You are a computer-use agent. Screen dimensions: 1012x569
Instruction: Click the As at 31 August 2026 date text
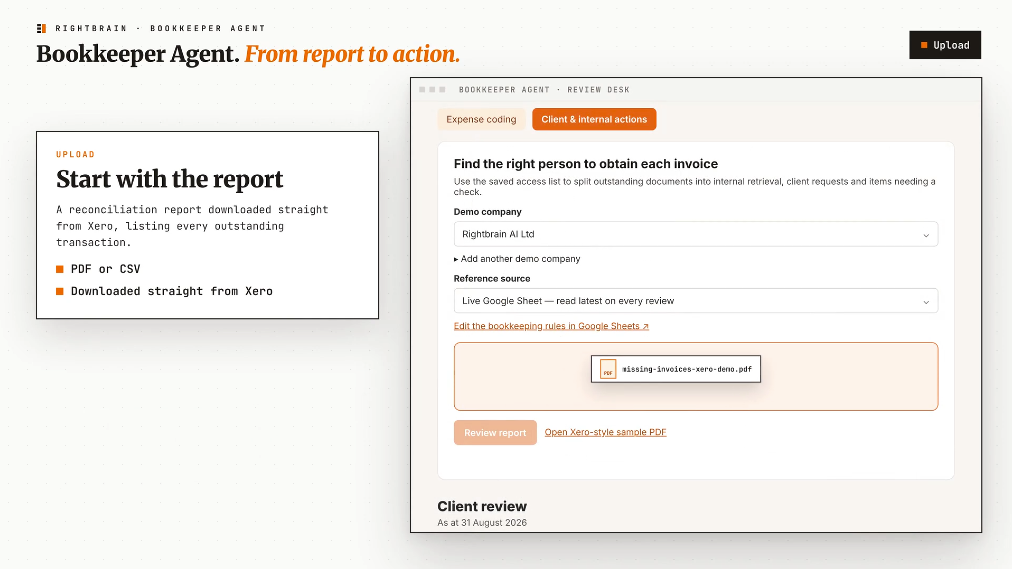(482, 523)
